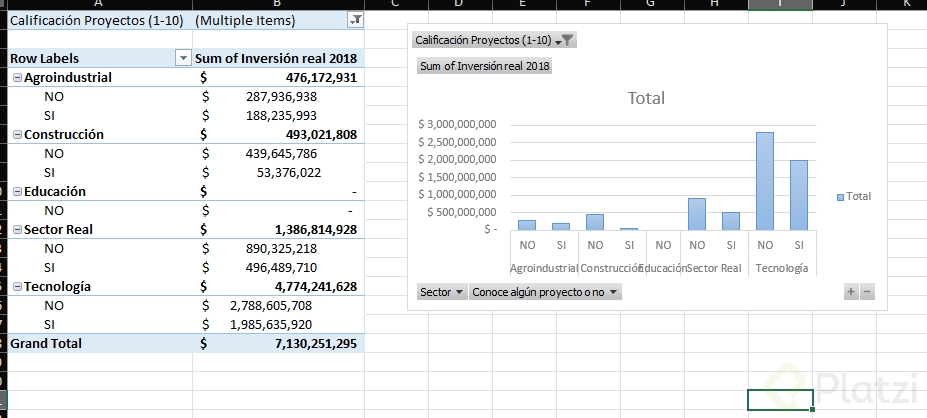Select the (Multiple Items) filter value cell
Viewport: 927px width, 418px height.
click(270, 21)
